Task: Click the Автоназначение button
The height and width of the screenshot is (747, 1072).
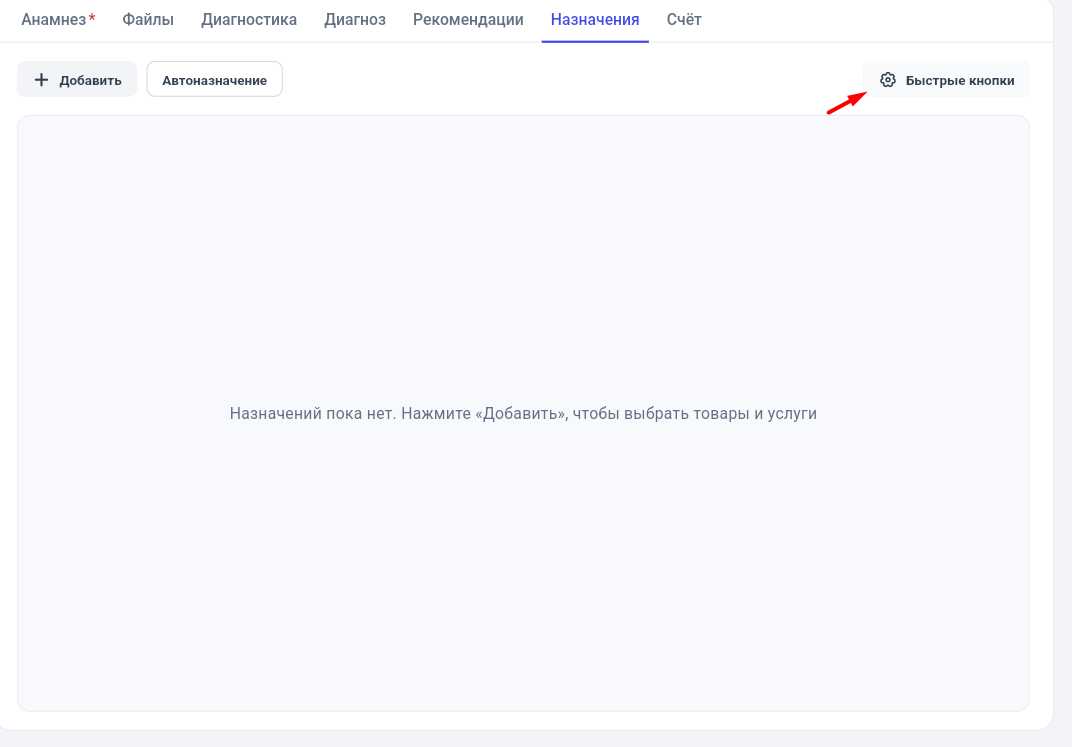Action: tap(215, 79)
